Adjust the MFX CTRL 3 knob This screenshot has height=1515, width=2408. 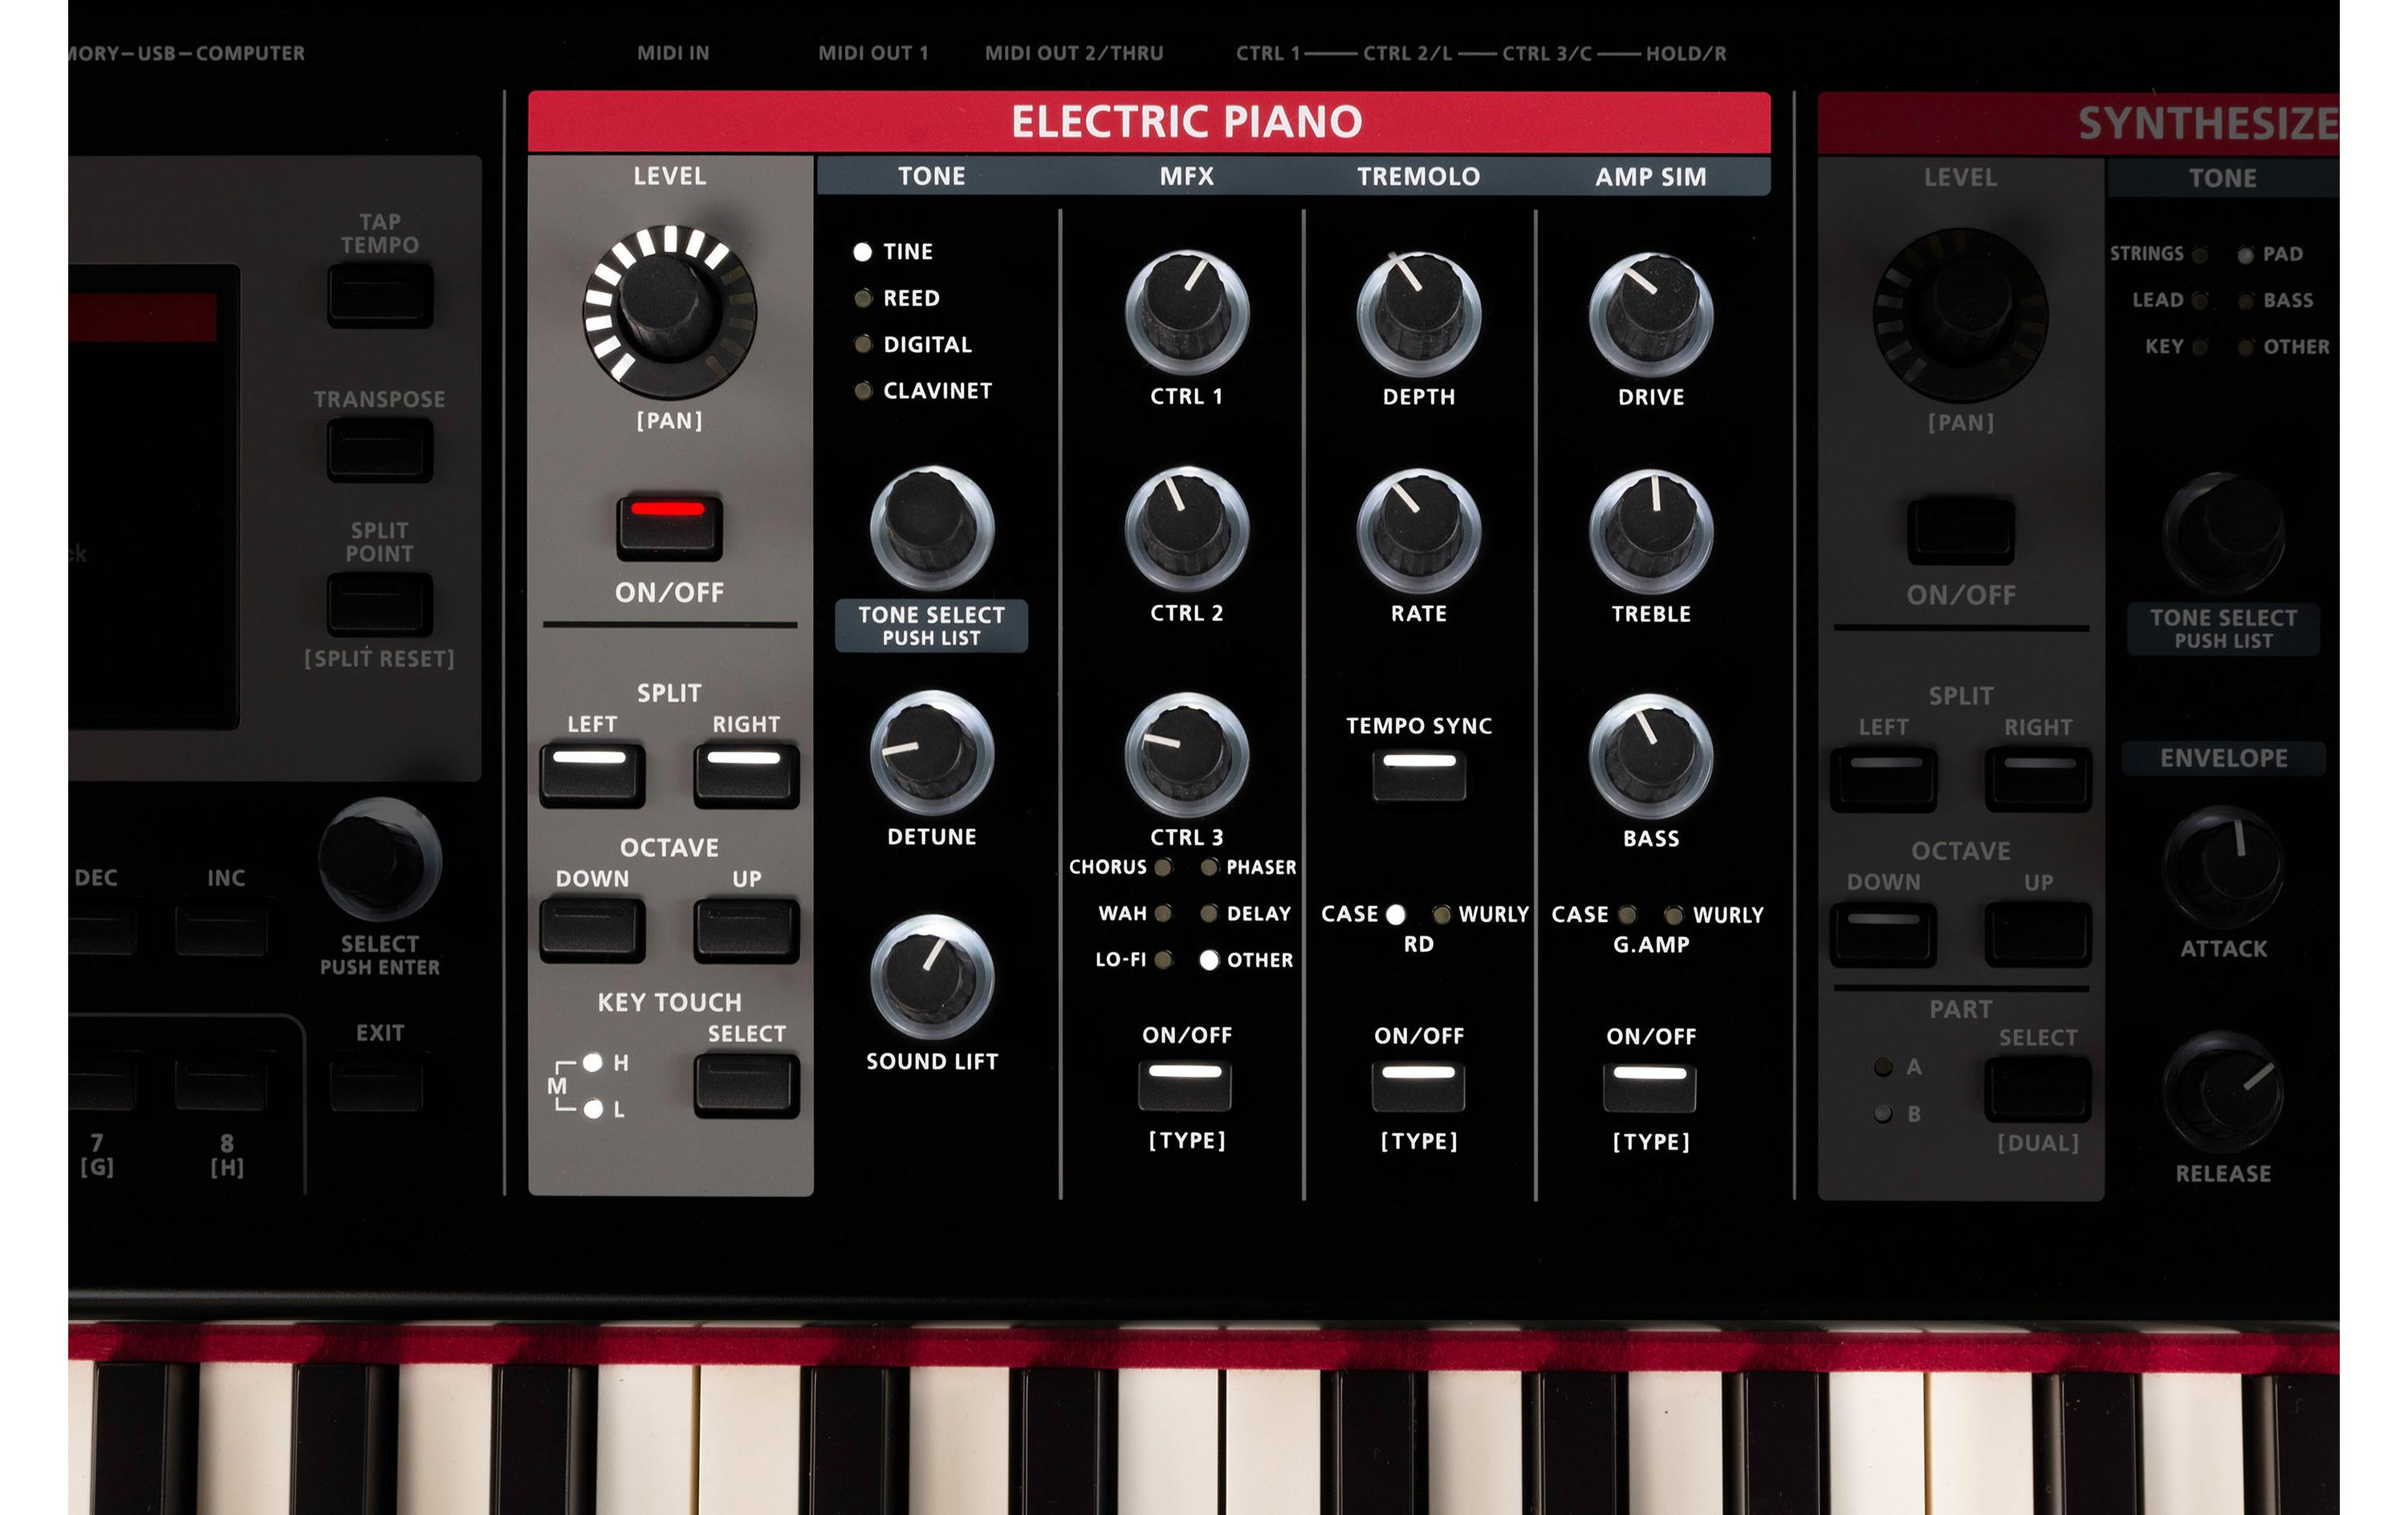(1187, 754)
